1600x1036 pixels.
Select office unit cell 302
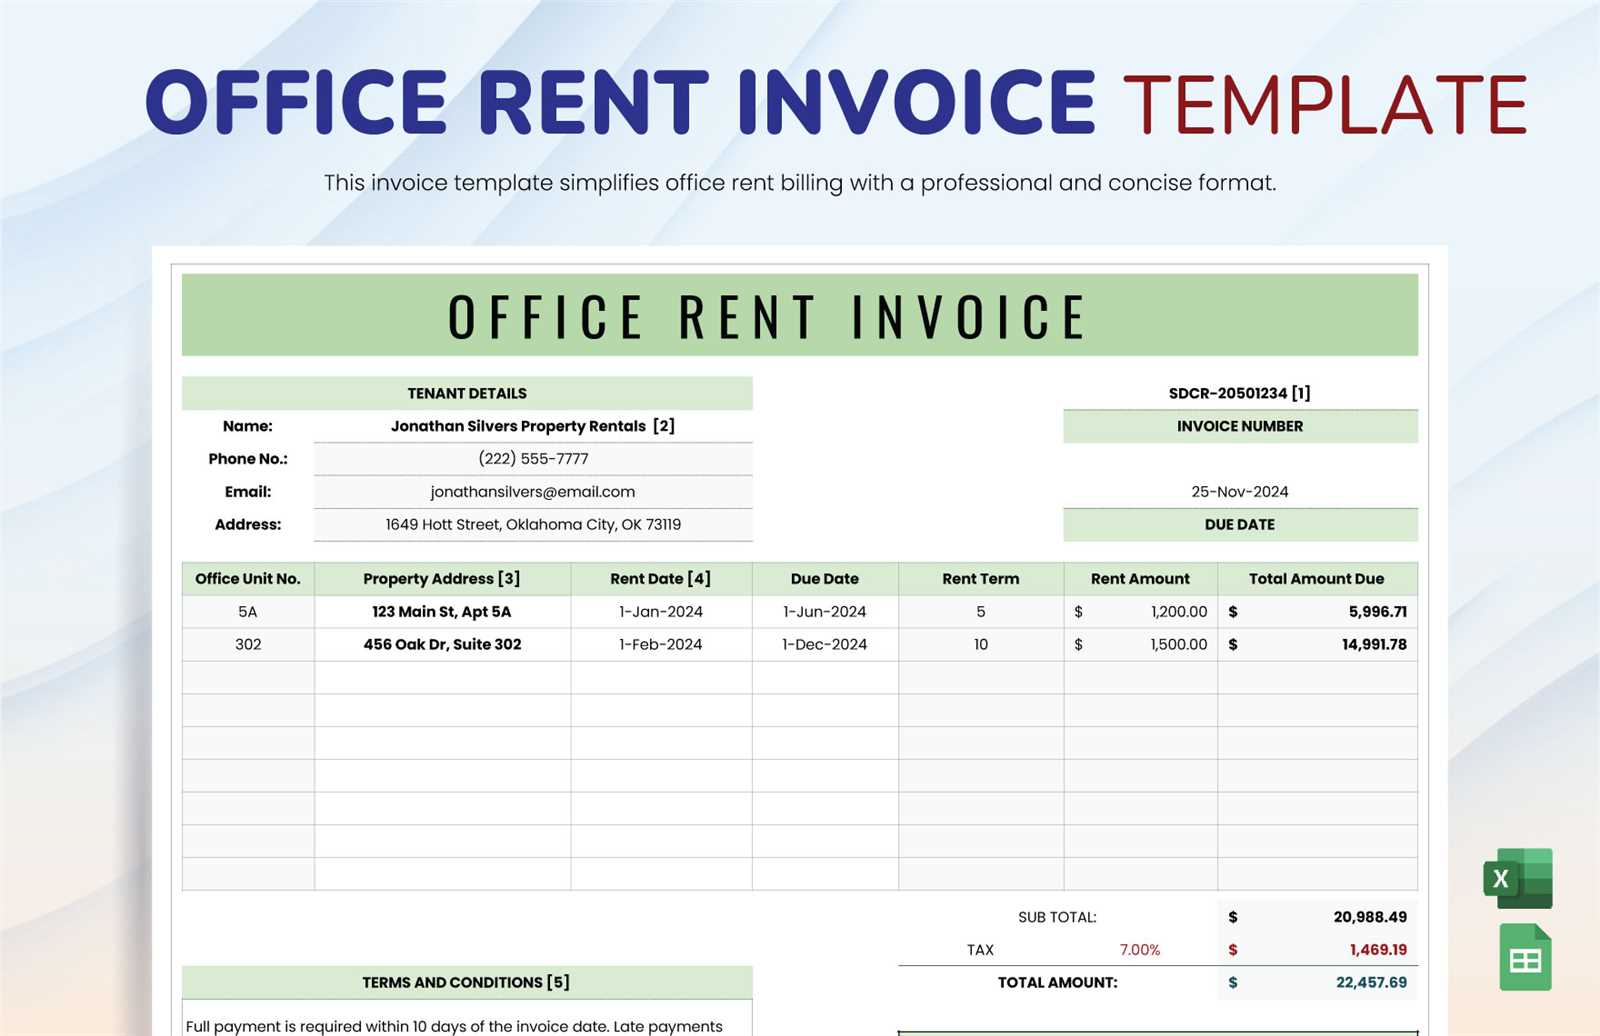coord(248,645)
